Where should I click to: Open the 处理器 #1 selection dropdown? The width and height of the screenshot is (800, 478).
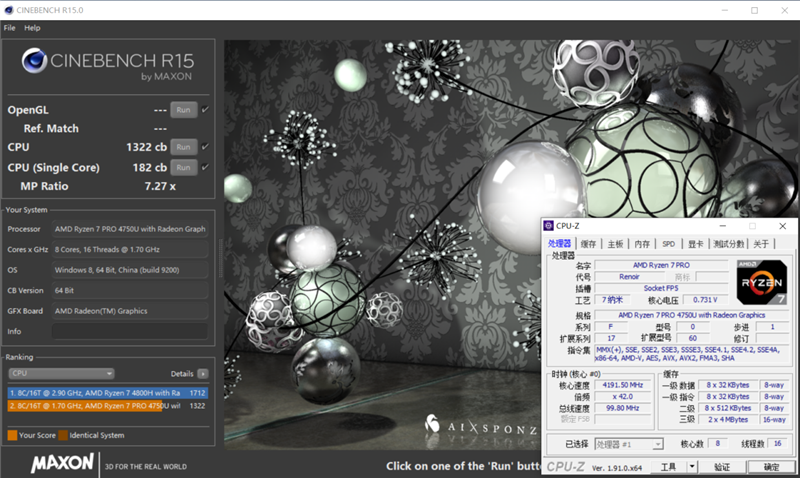click(629, 444)
